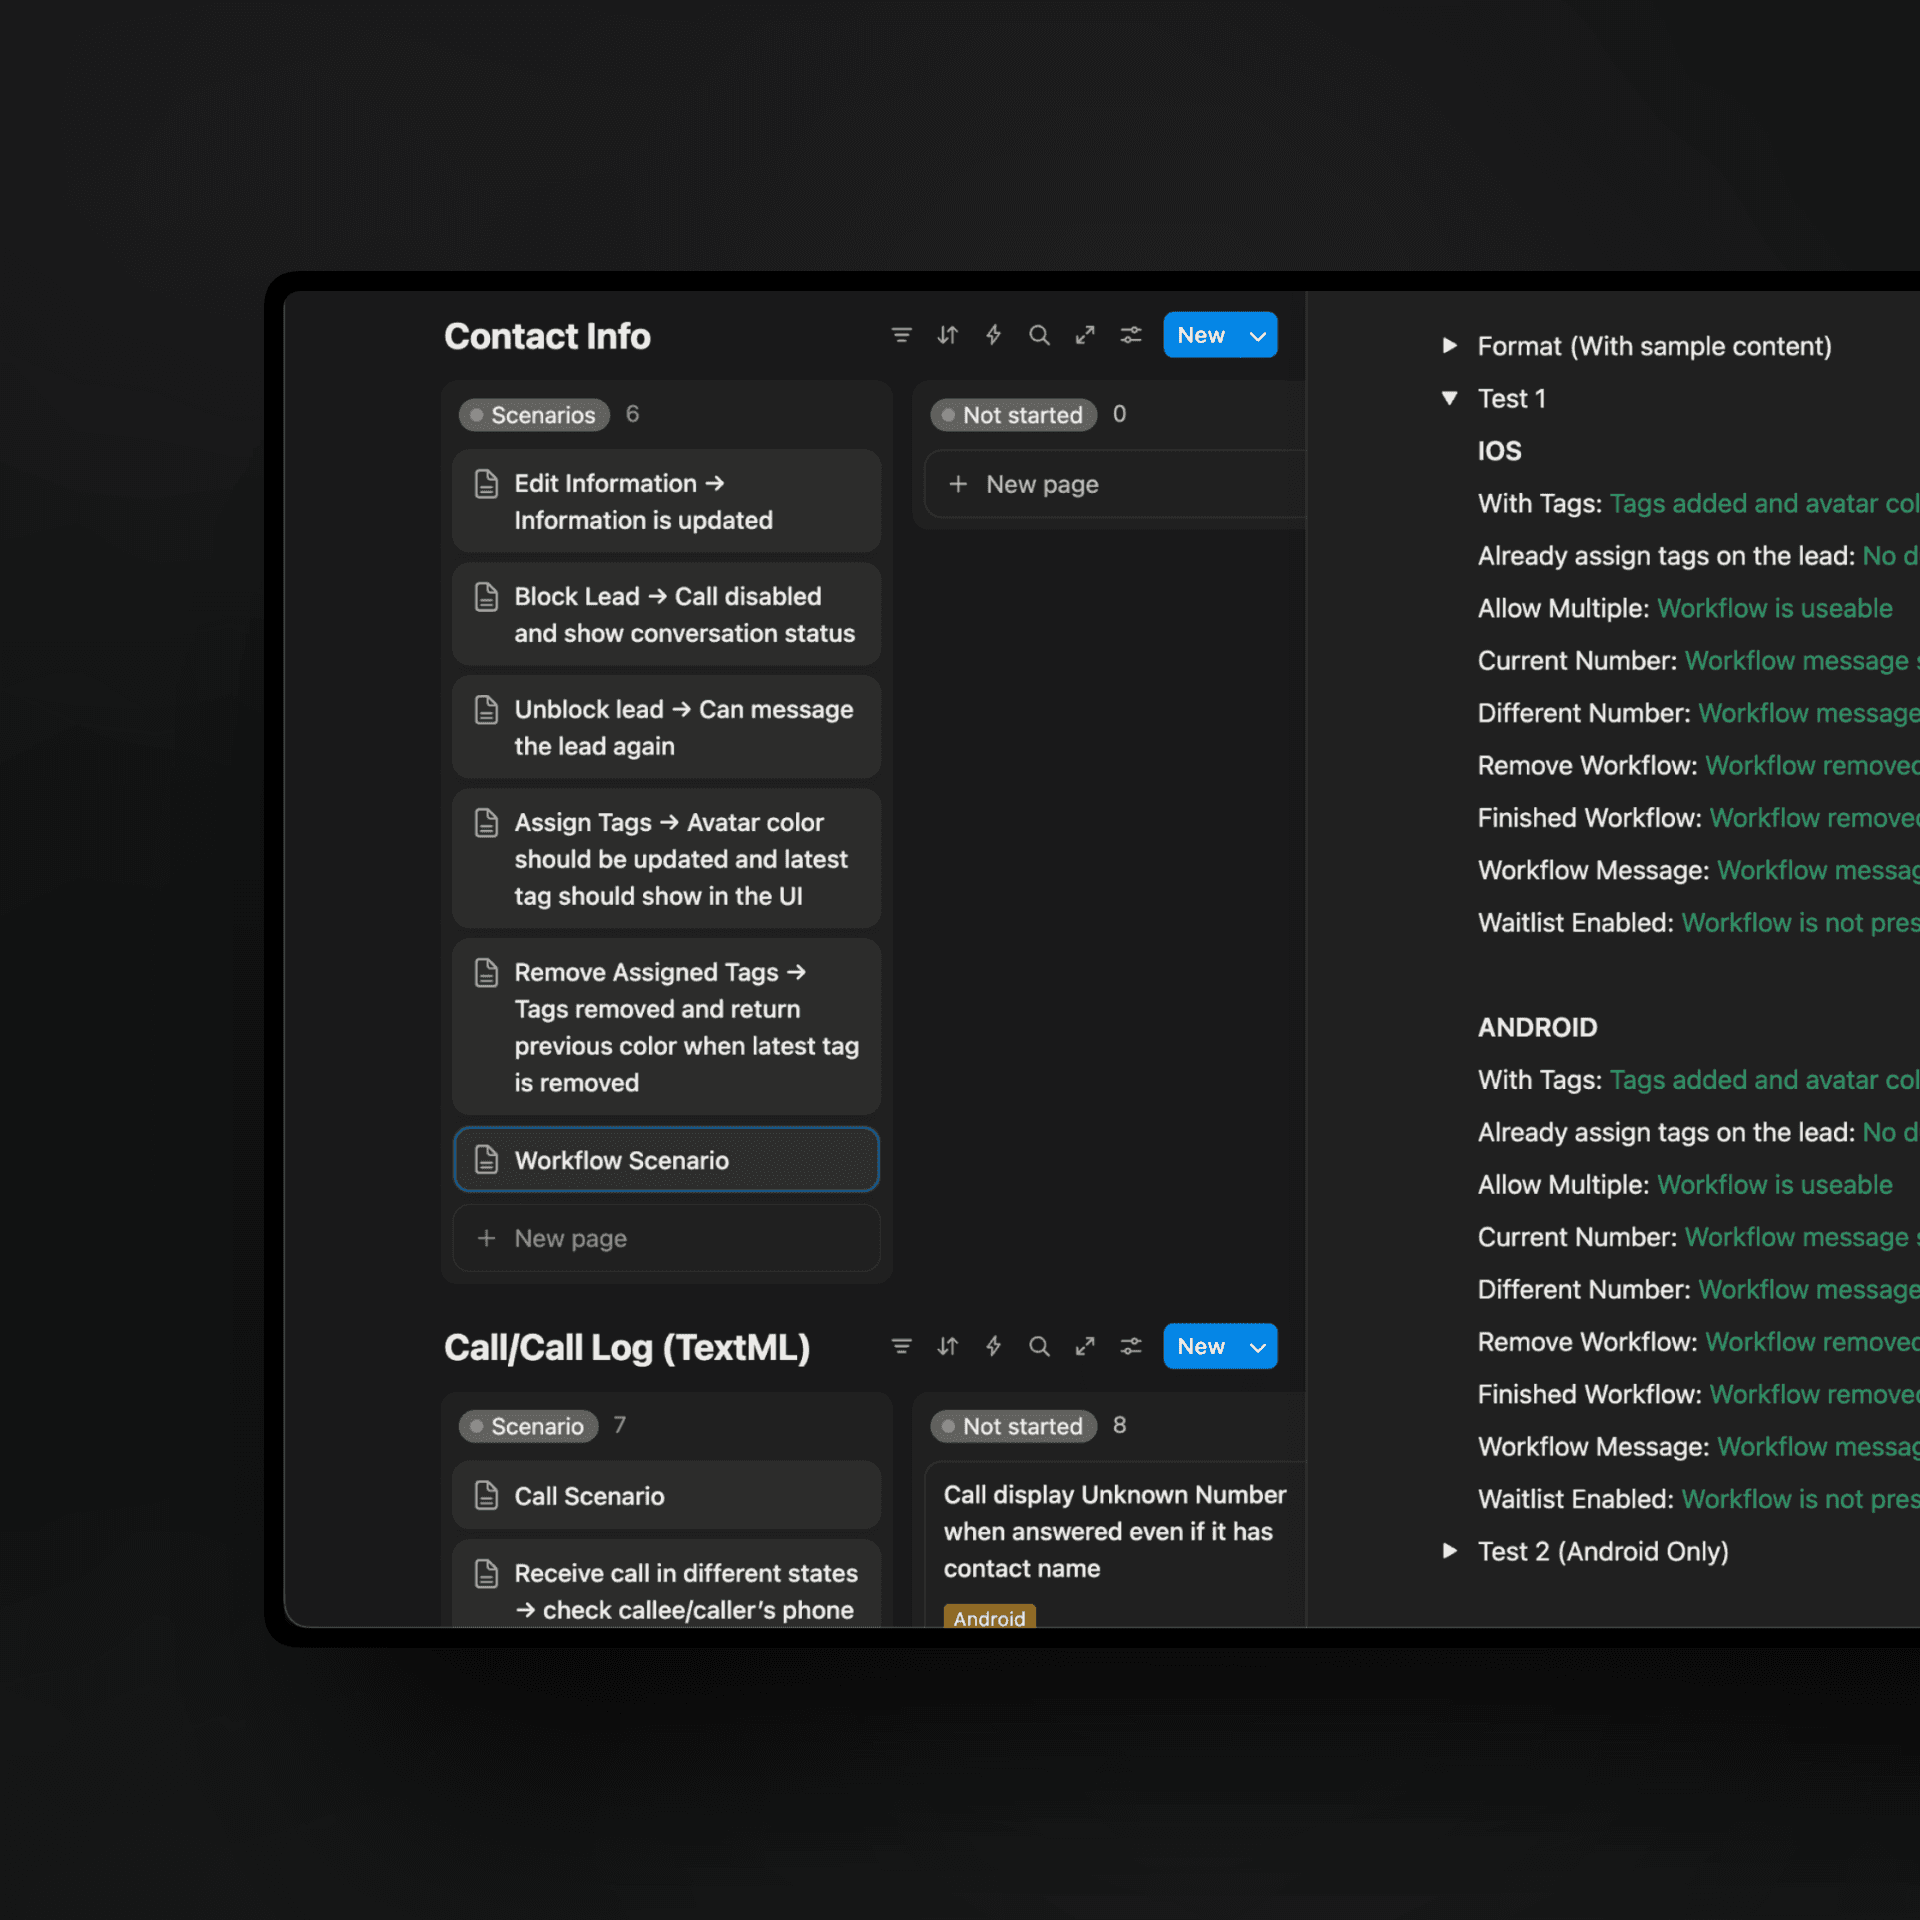
Task: Click New button in Contact Info
Action: (1200, 336)
